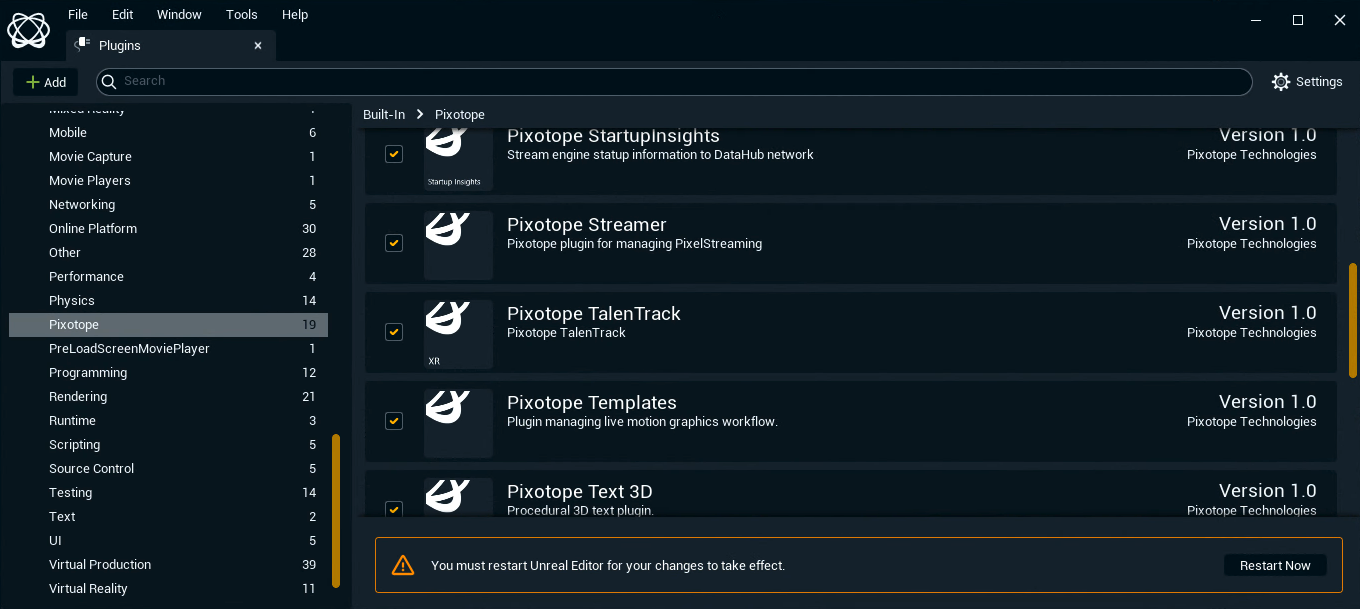Disable the Pixotope TalenTrack checkbox
The height and width of the screenshot is (609, 1360).
(394, 332)
